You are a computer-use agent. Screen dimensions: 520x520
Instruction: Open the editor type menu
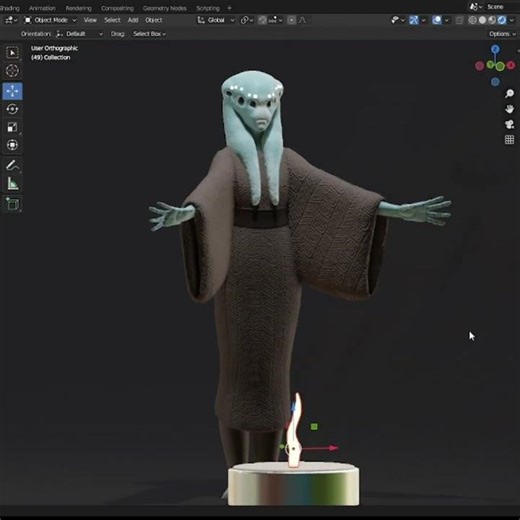(x=11, y=20)
